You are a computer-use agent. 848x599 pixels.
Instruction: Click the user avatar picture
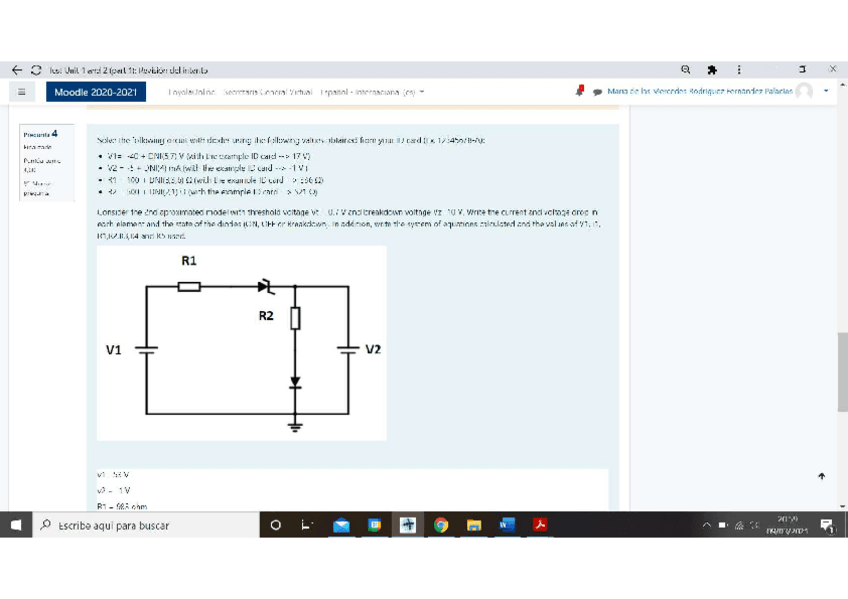[x=804, y=91]
